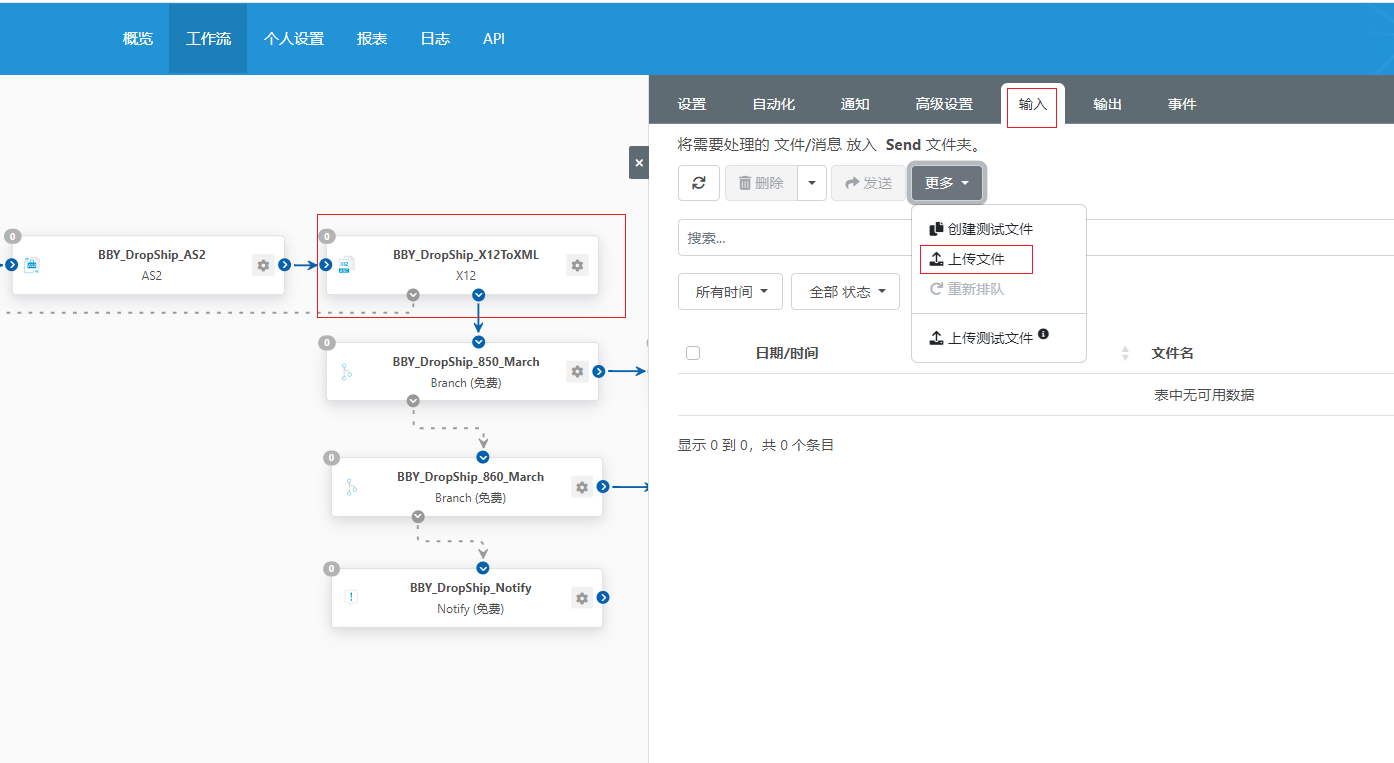This screenshot has height=763, width=1394.
Task: Click the refresh button in input toolbar
Action: pos(699,183)
